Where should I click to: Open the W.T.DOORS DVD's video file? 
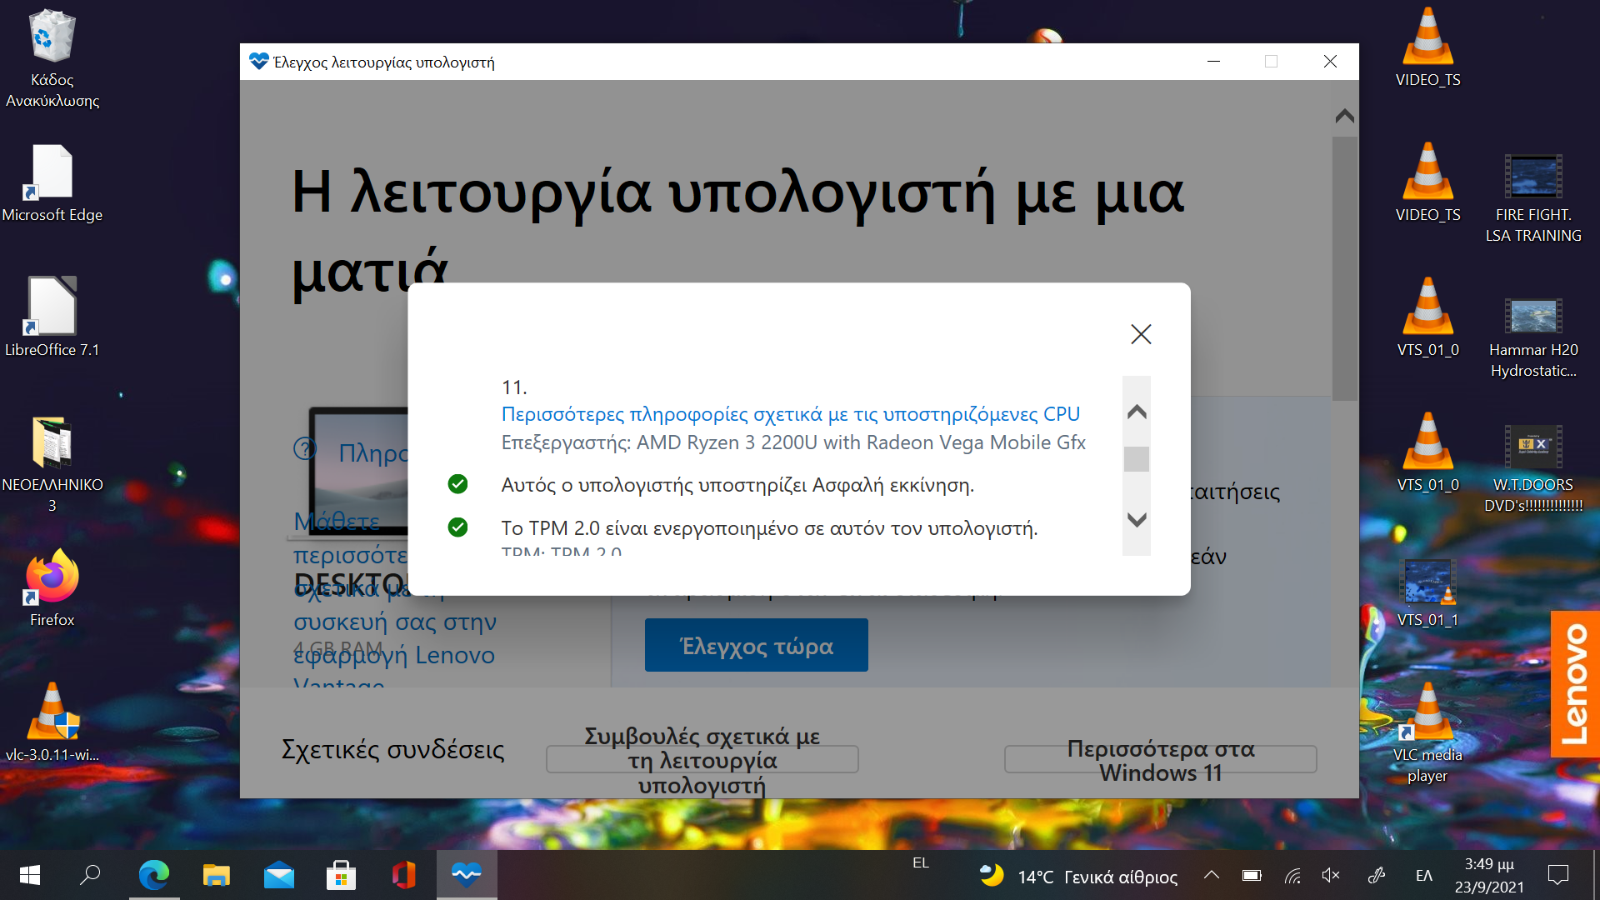[1533, 468]
